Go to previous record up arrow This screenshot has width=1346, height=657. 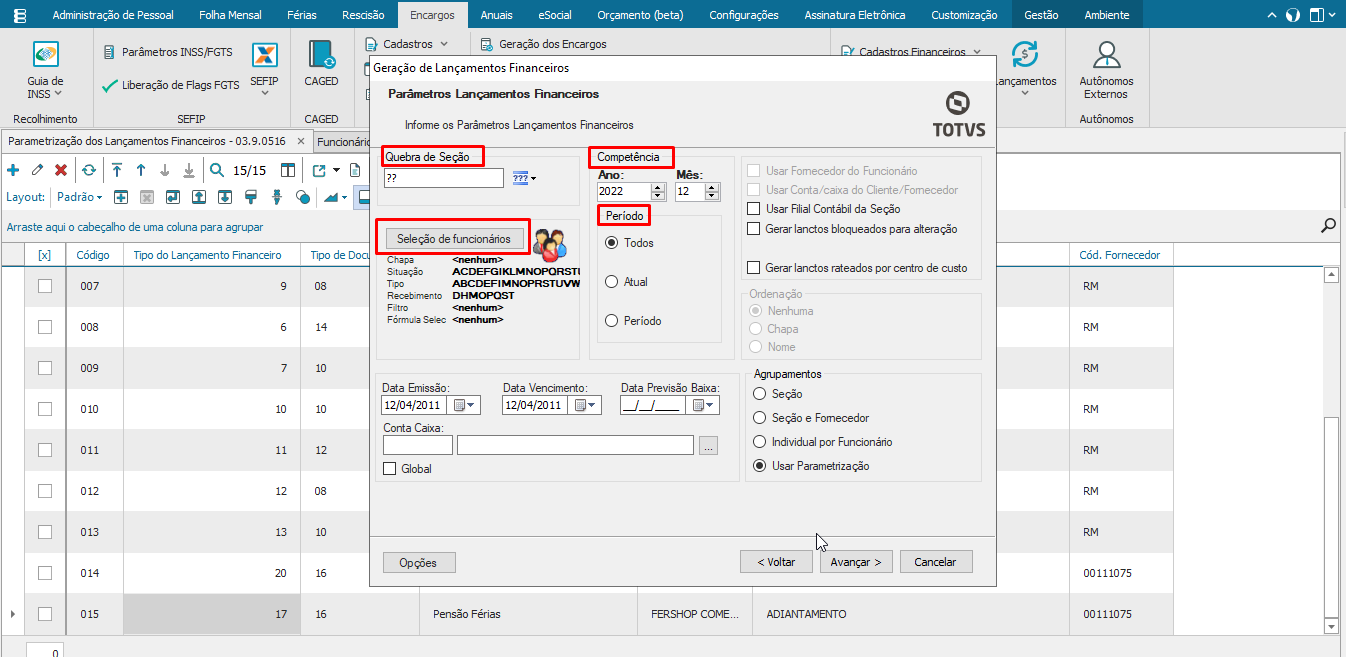pyautogui.click(x=141, y=170)
